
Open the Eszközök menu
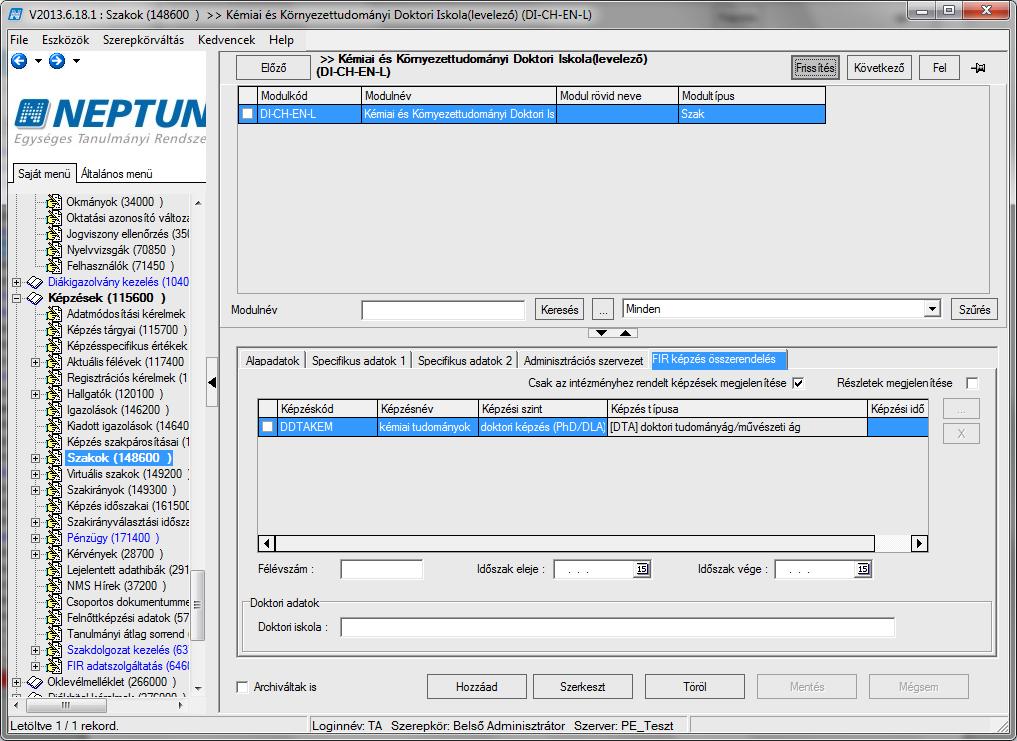(66, 40)
